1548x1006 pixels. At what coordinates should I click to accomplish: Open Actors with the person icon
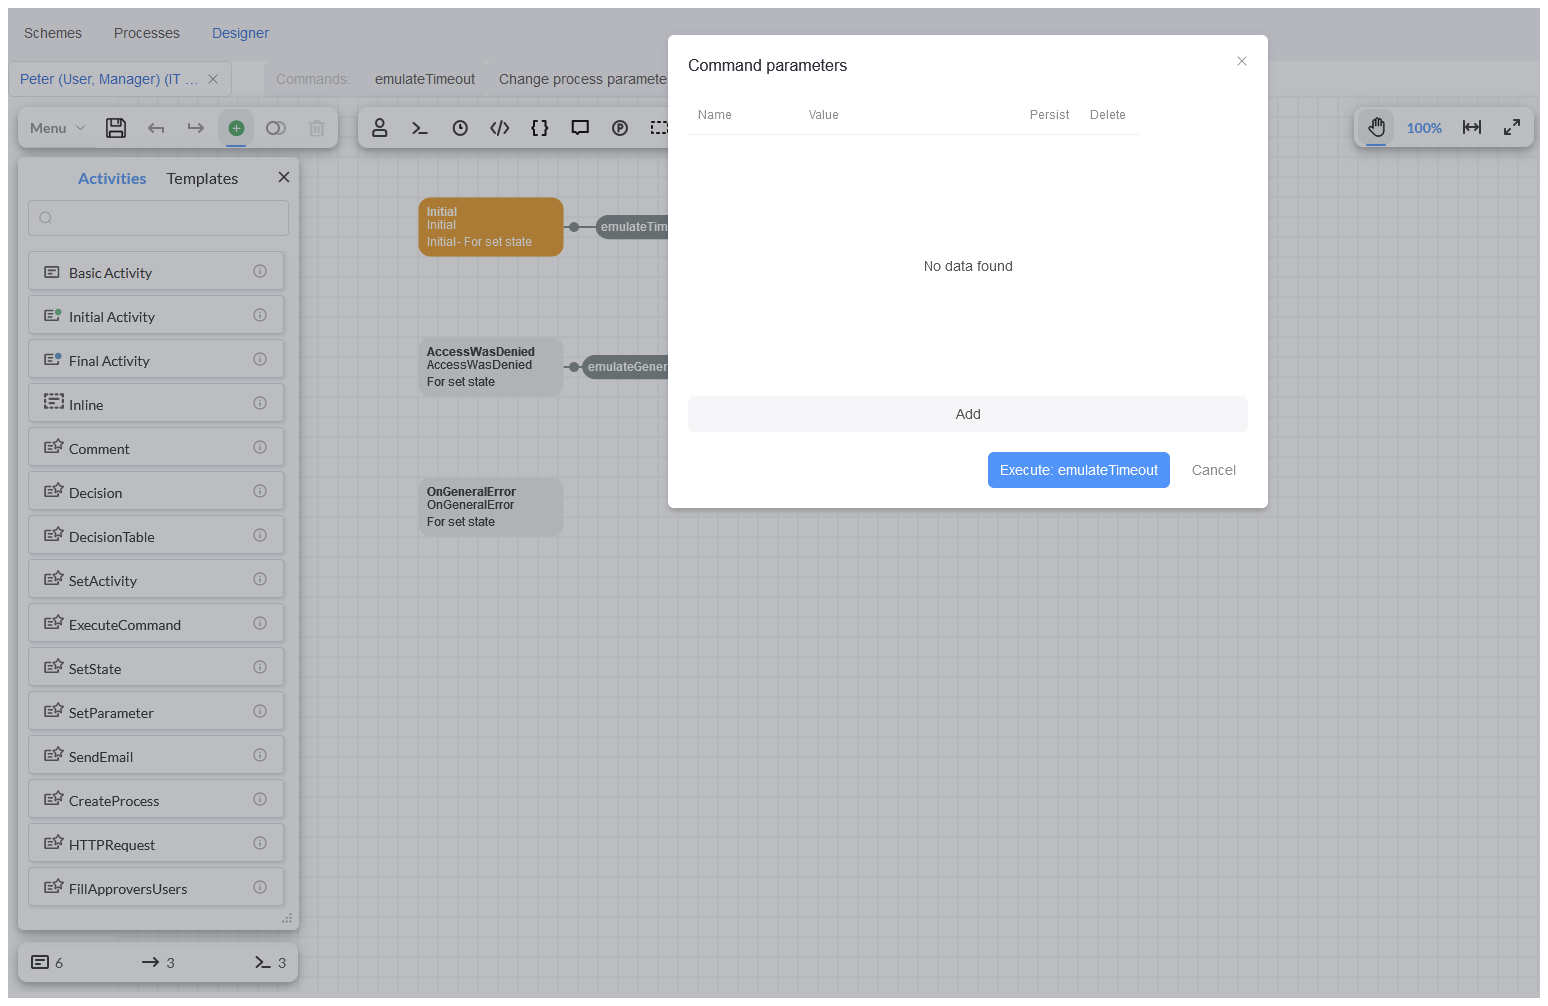coord(380,128)
